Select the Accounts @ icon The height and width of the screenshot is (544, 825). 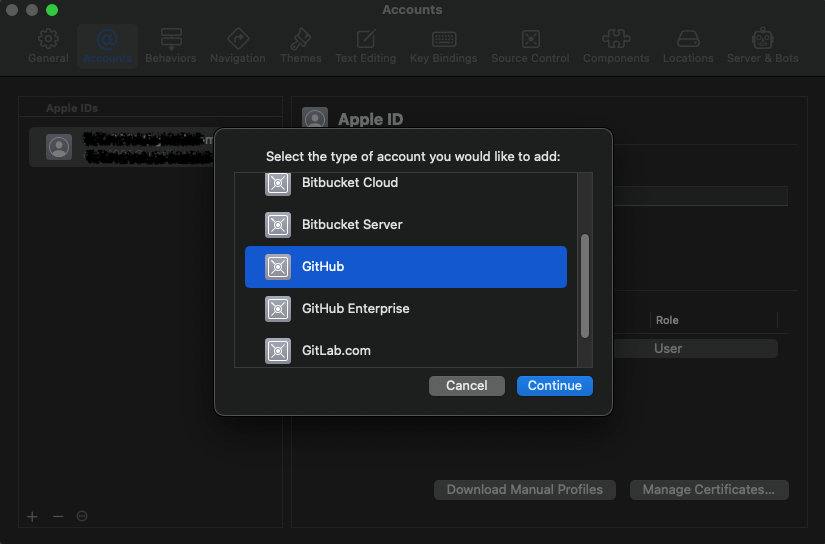pos(107,39)
